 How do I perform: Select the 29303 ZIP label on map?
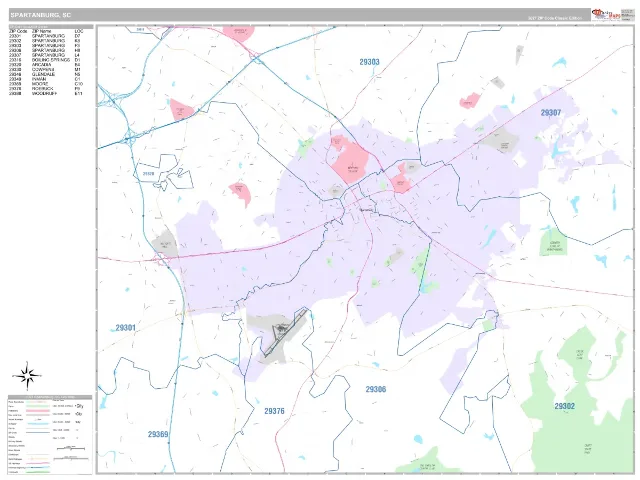[369, 62]
